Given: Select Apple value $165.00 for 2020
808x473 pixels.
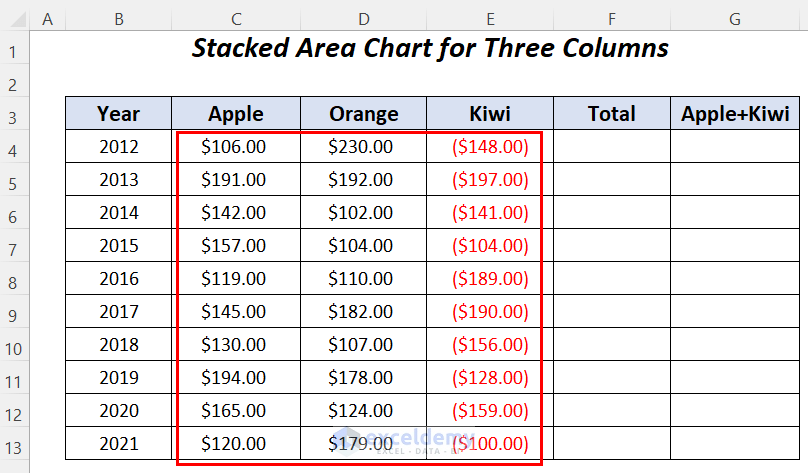Looking at the screenshot, I should point(234,411).
